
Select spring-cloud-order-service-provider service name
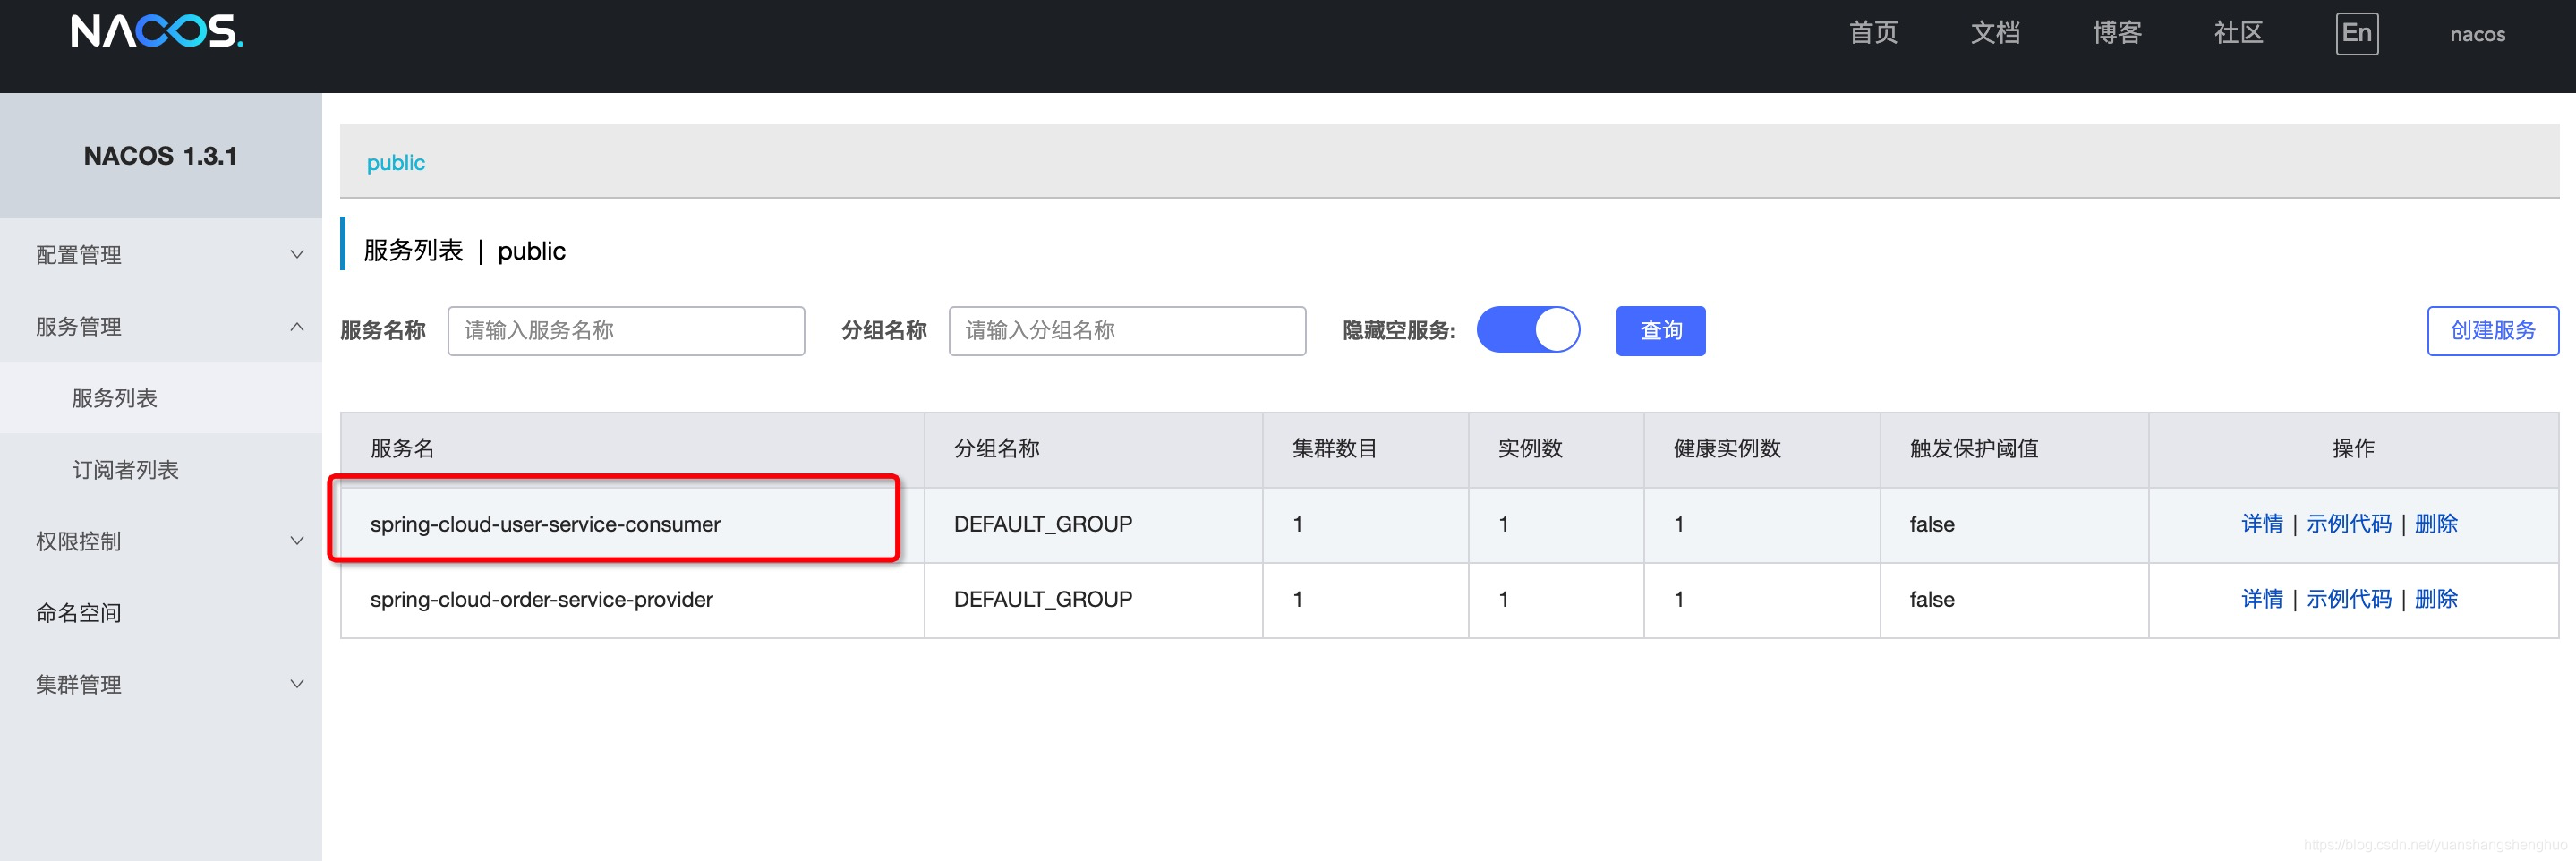(541, 599)
